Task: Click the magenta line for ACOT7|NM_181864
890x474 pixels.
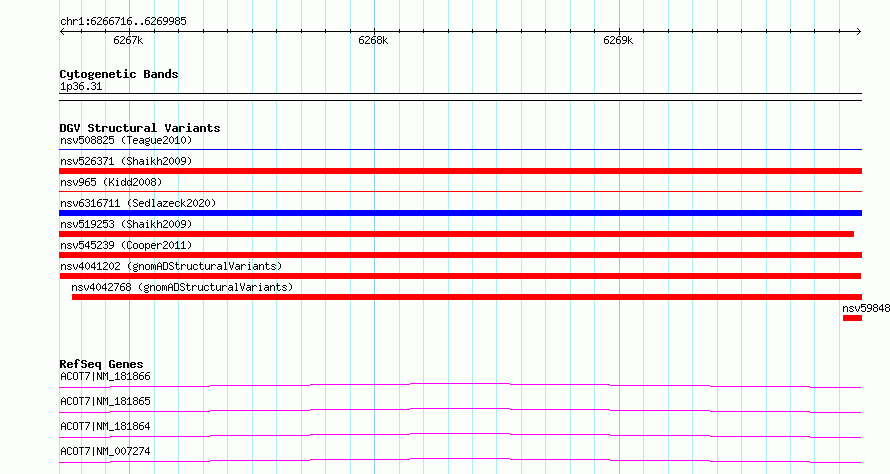Action: (x=460, y=435)
